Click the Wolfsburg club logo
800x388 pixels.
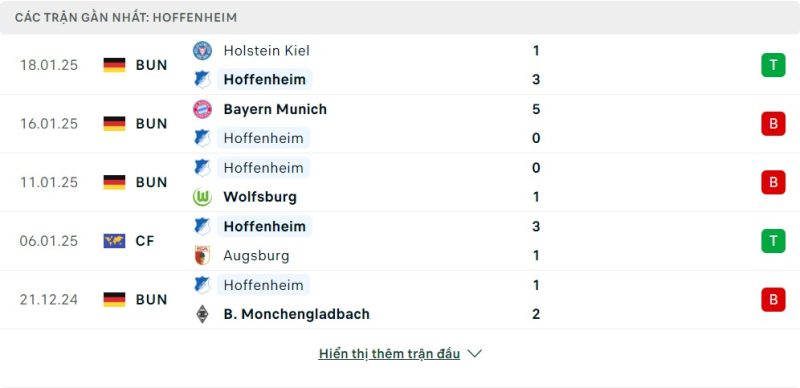tap(202, 197)
